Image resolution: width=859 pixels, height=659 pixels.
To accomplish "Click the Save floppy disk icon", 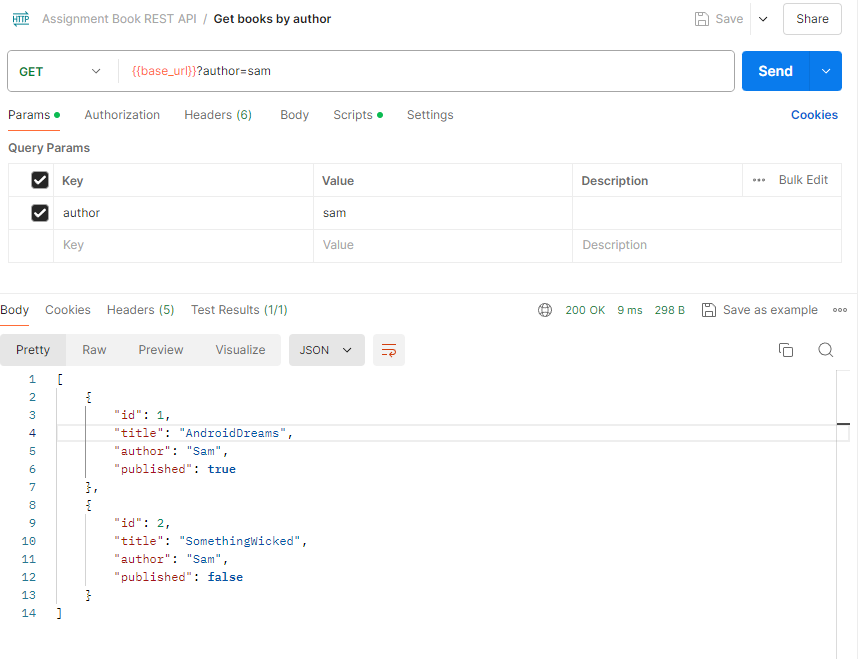I will click(702, 19).
